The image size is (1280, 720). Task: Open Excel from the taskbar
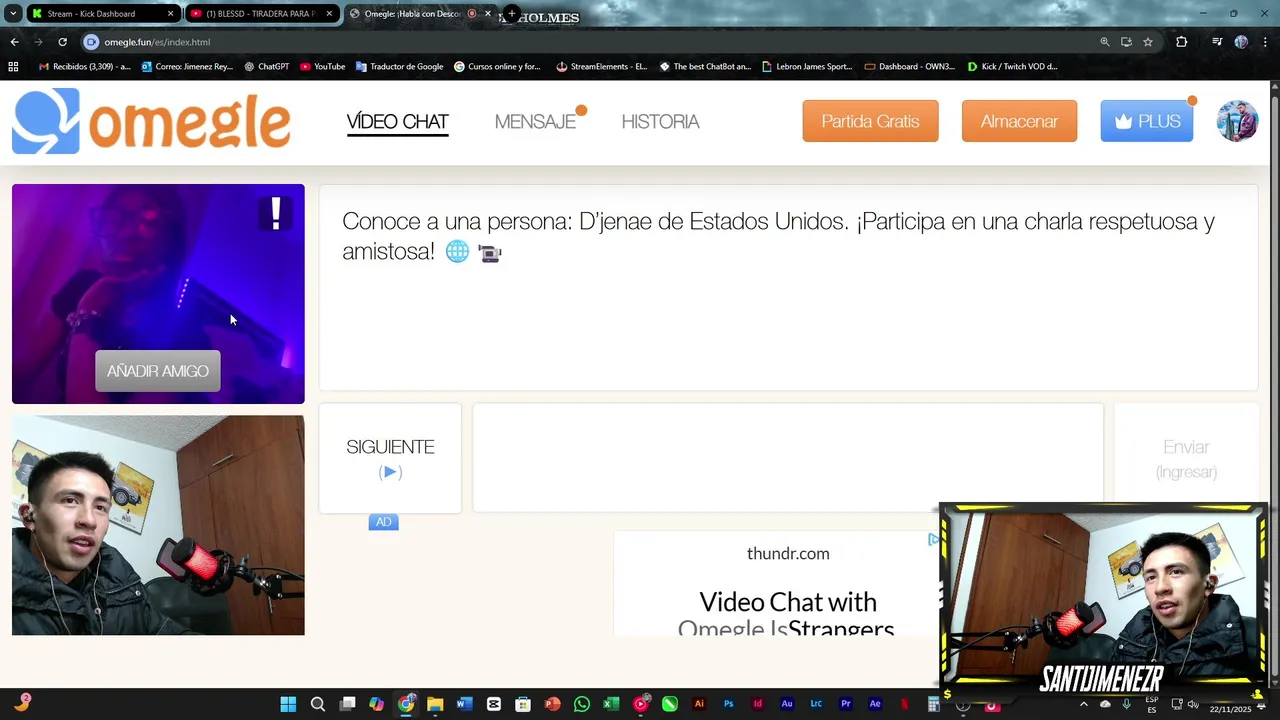click(611, 704)
